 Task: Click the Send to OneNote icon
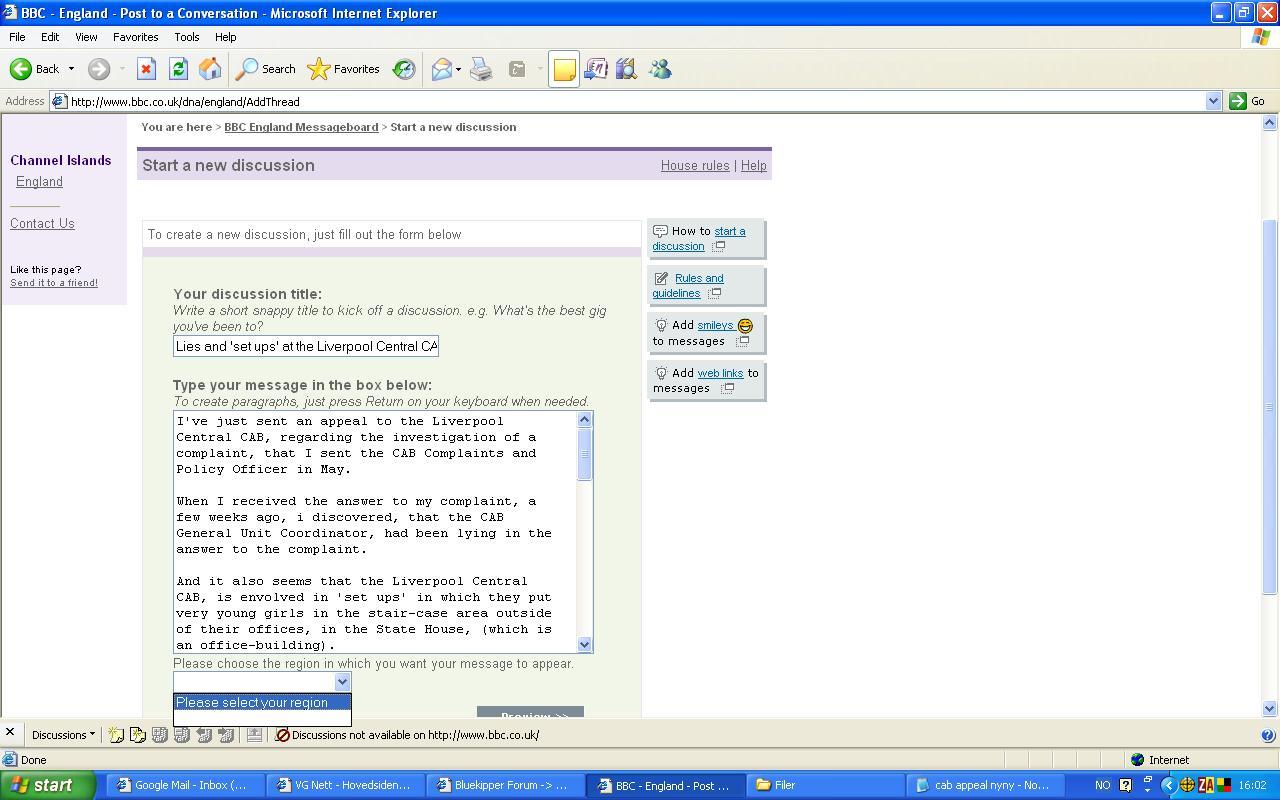596,69
